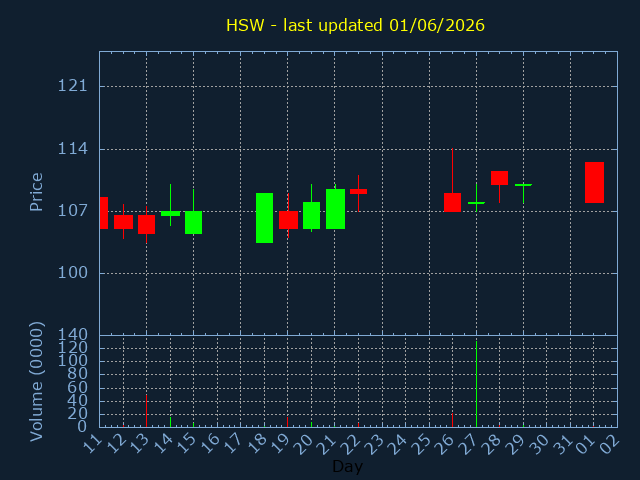Click the tall green volume bar on day 27

coord(476,384)
